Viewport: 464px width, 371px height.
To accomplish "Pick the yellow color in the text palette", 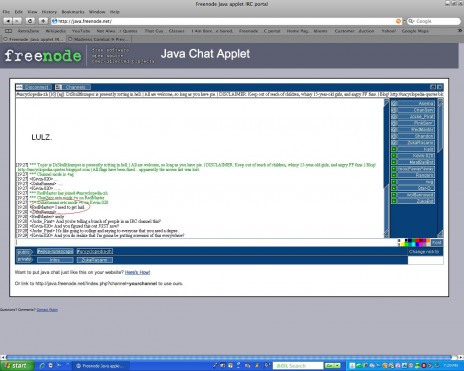I will 403,244.
